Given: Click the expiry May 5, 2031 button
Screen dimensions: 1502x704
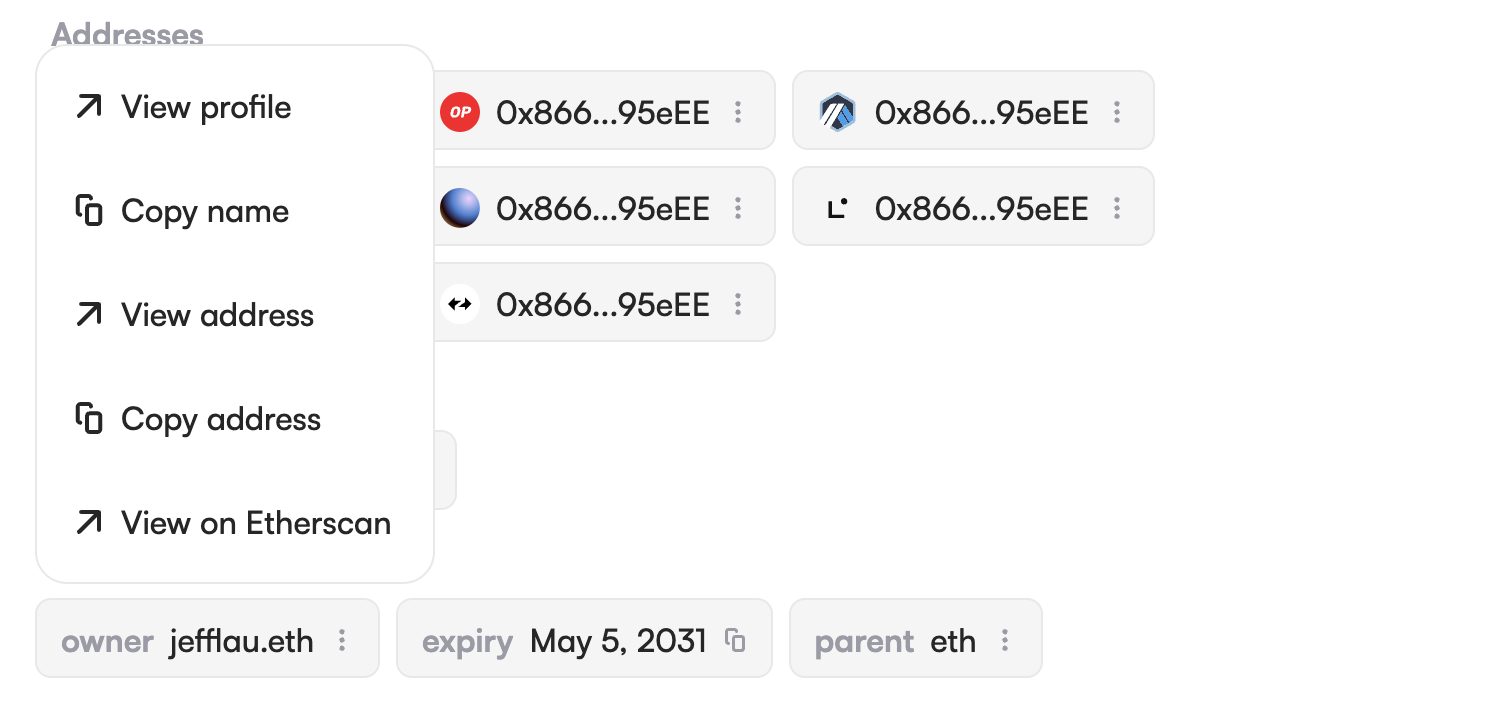Looking at the screenshot, I should click(x=570, y=640).
